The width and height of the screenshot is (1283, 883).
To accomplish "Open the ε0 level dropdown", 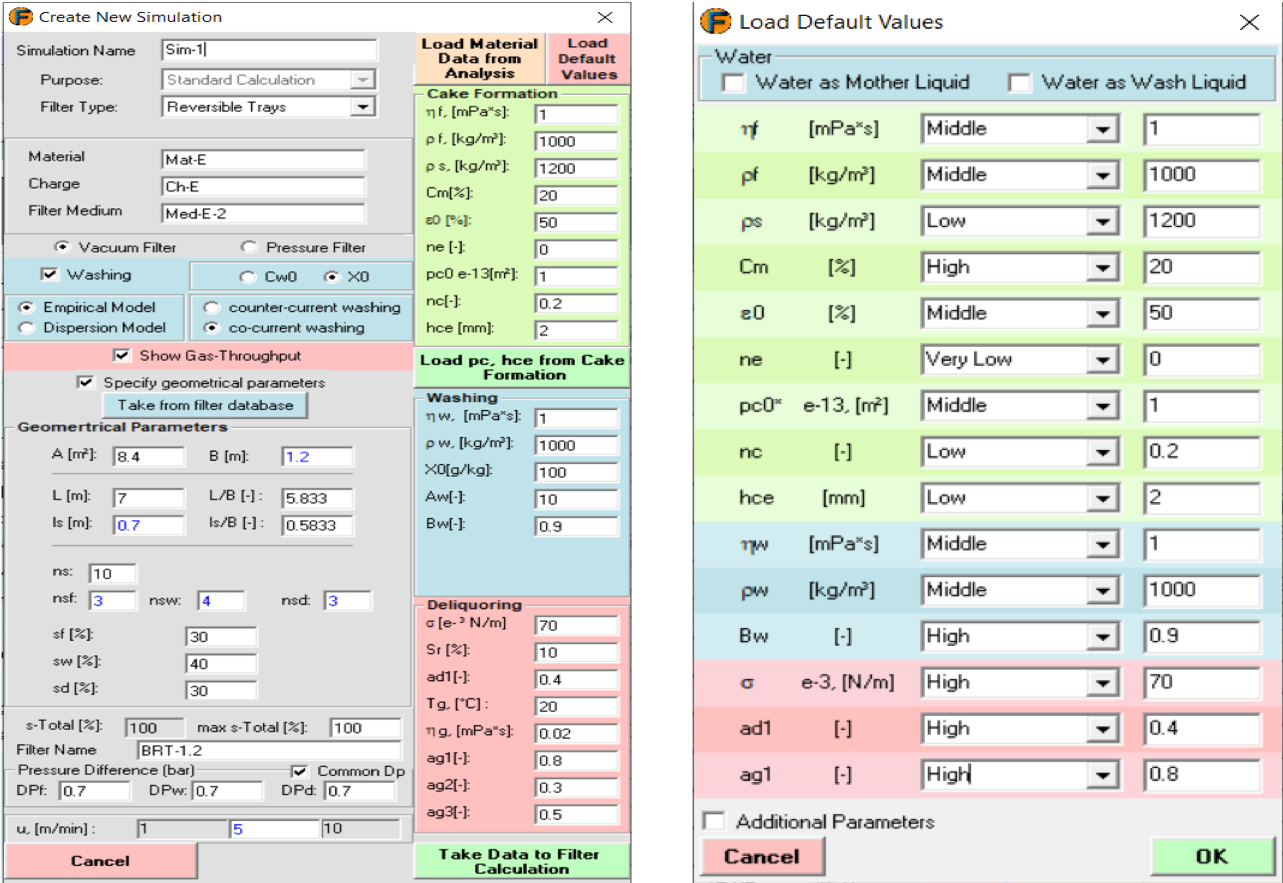I will pos(1101,313).
